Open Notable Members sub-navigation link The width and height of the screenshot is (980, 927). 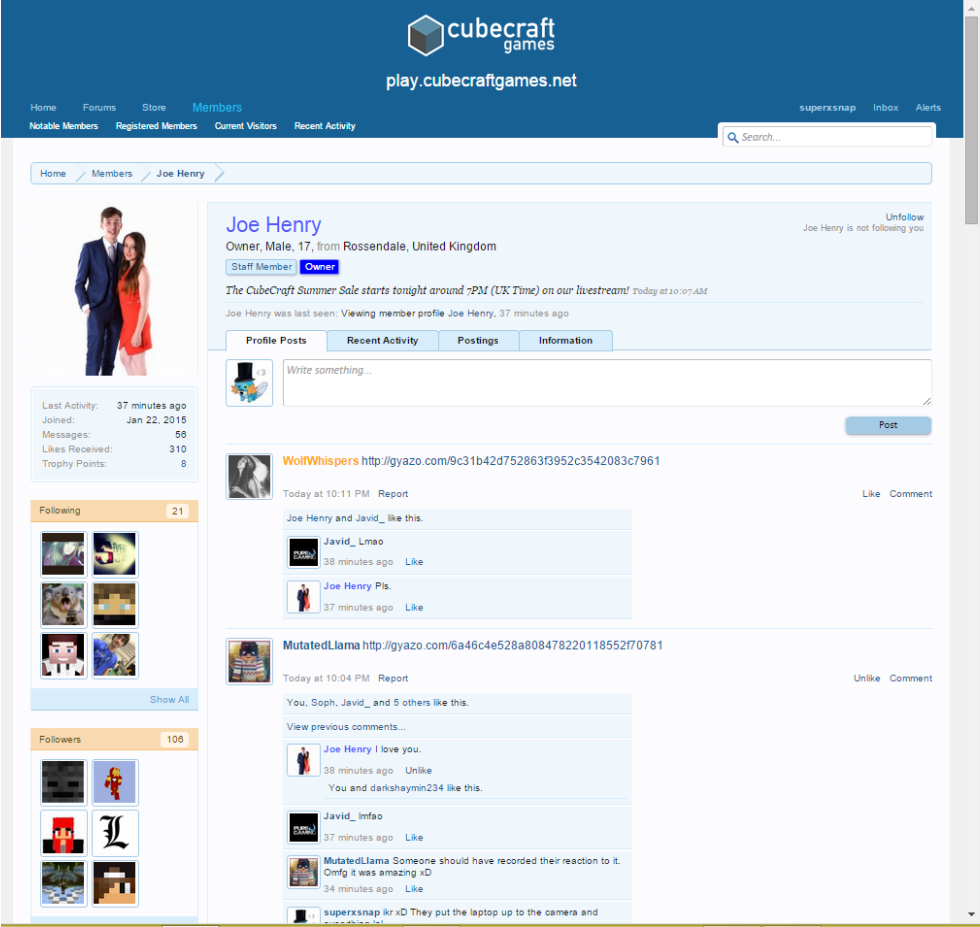(x=64, y=126)
